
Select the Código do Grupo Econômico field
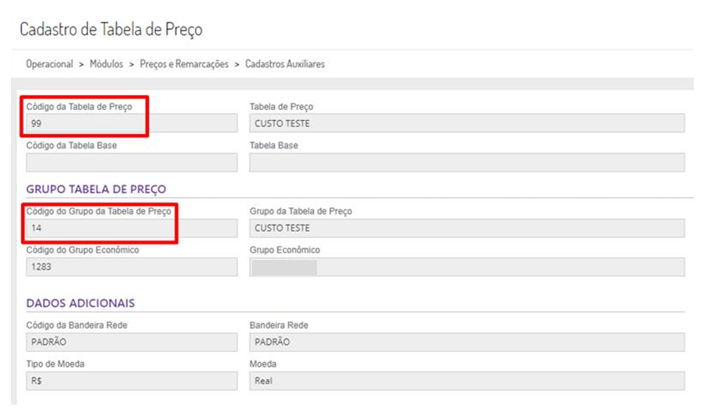(131, 267)
